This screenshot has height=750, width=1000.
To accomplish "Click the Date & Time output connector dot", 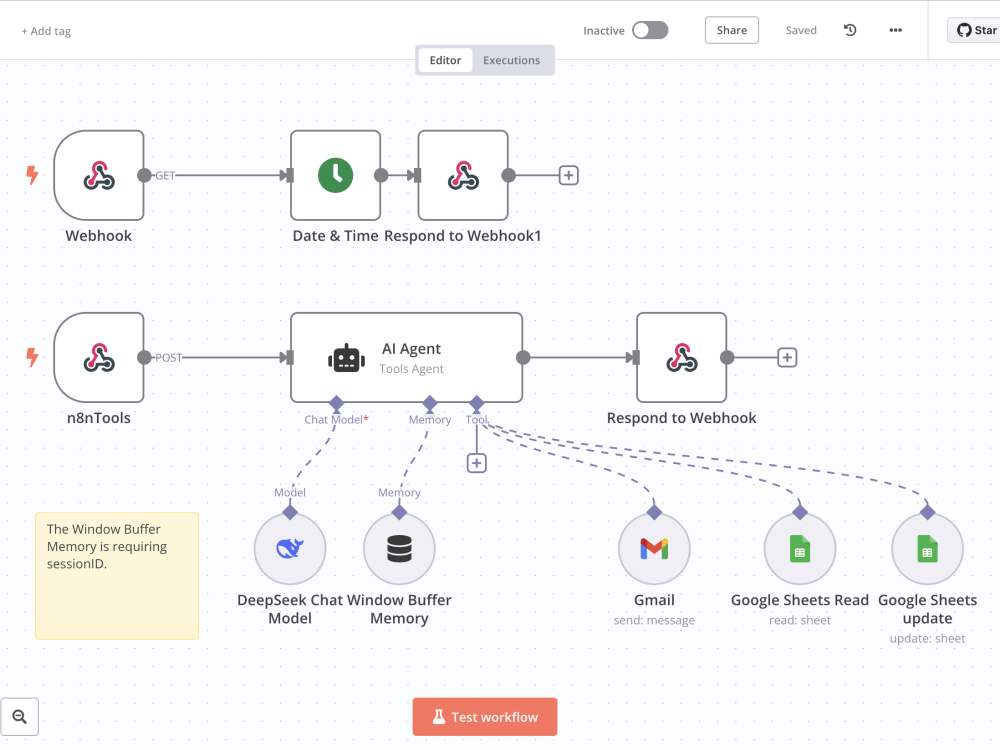I will [381, 175].
